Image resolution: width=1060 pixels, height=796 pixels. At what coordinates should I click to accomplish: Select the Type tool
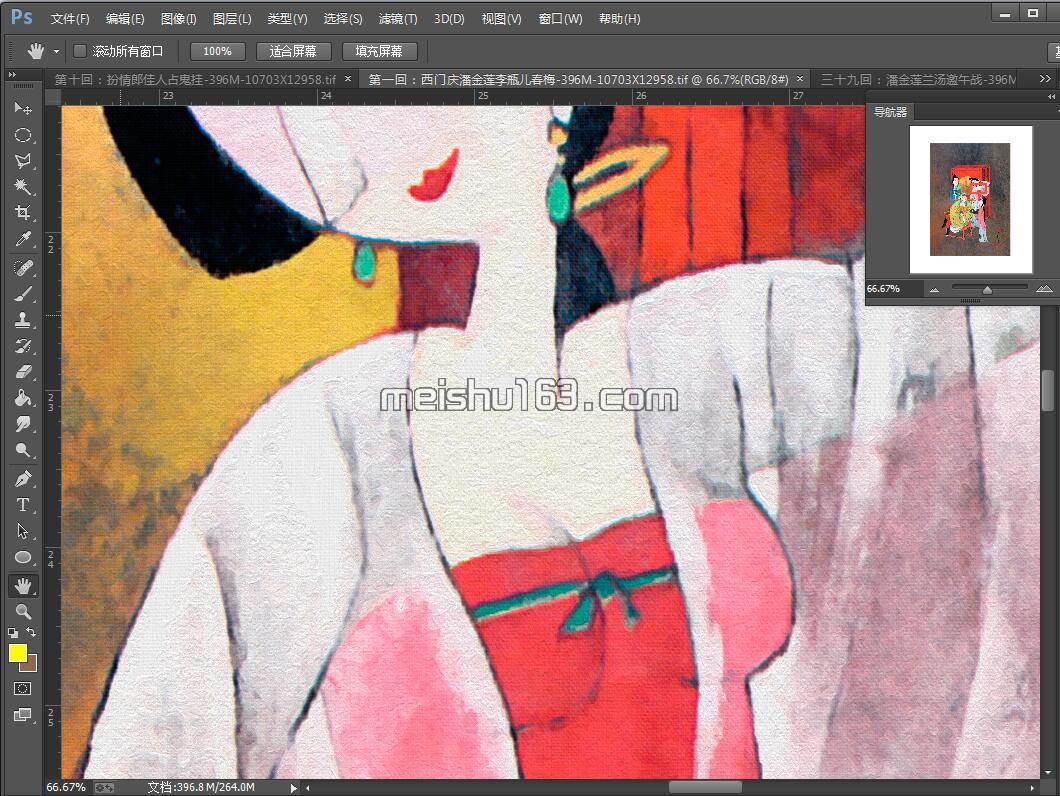[x=22, y=505]
